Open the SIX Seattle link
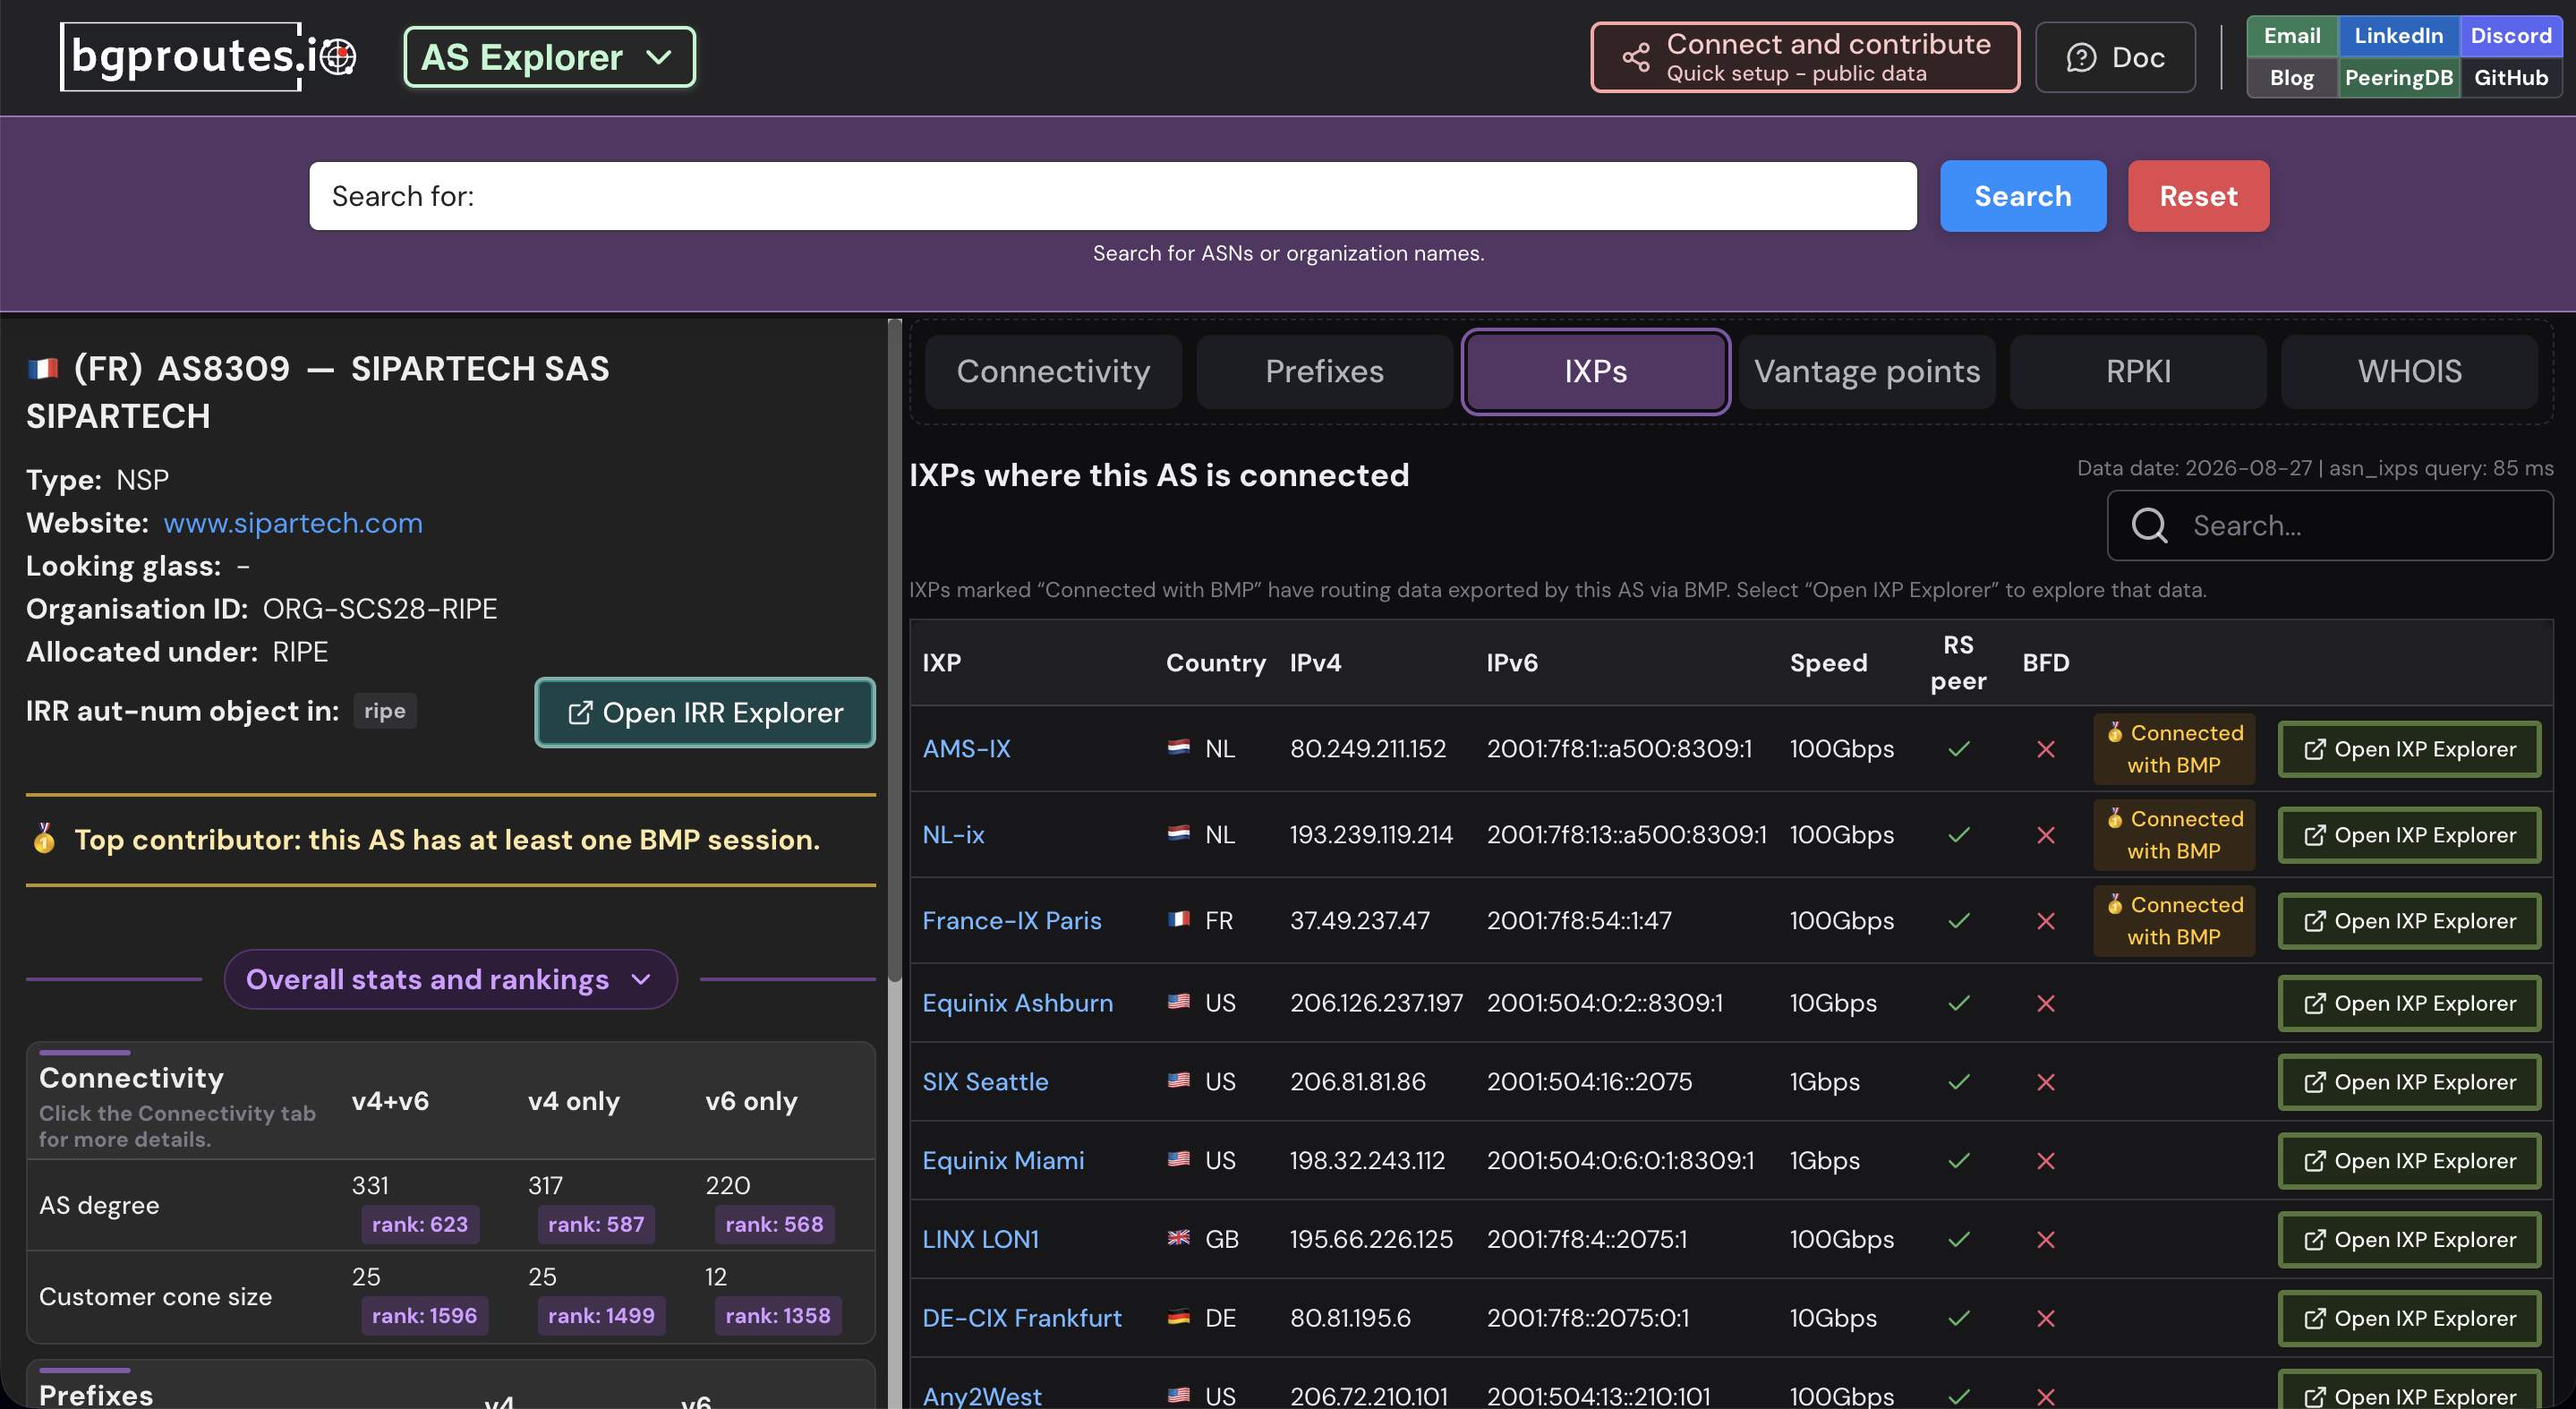 tap(985, 1082)
